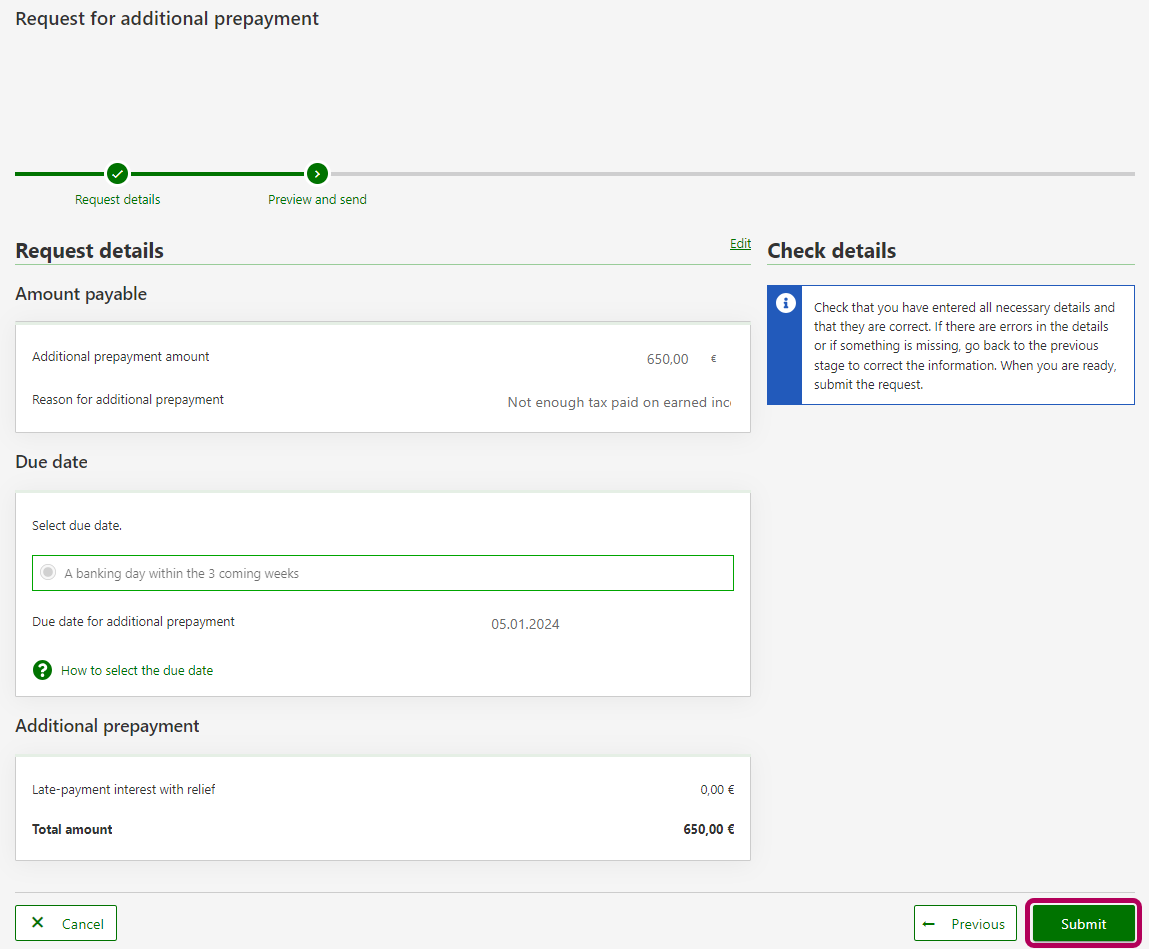Click the additional prepayment amount field 650,00
This screenshot has height=949, width=1149.
(x=667, y=359)
